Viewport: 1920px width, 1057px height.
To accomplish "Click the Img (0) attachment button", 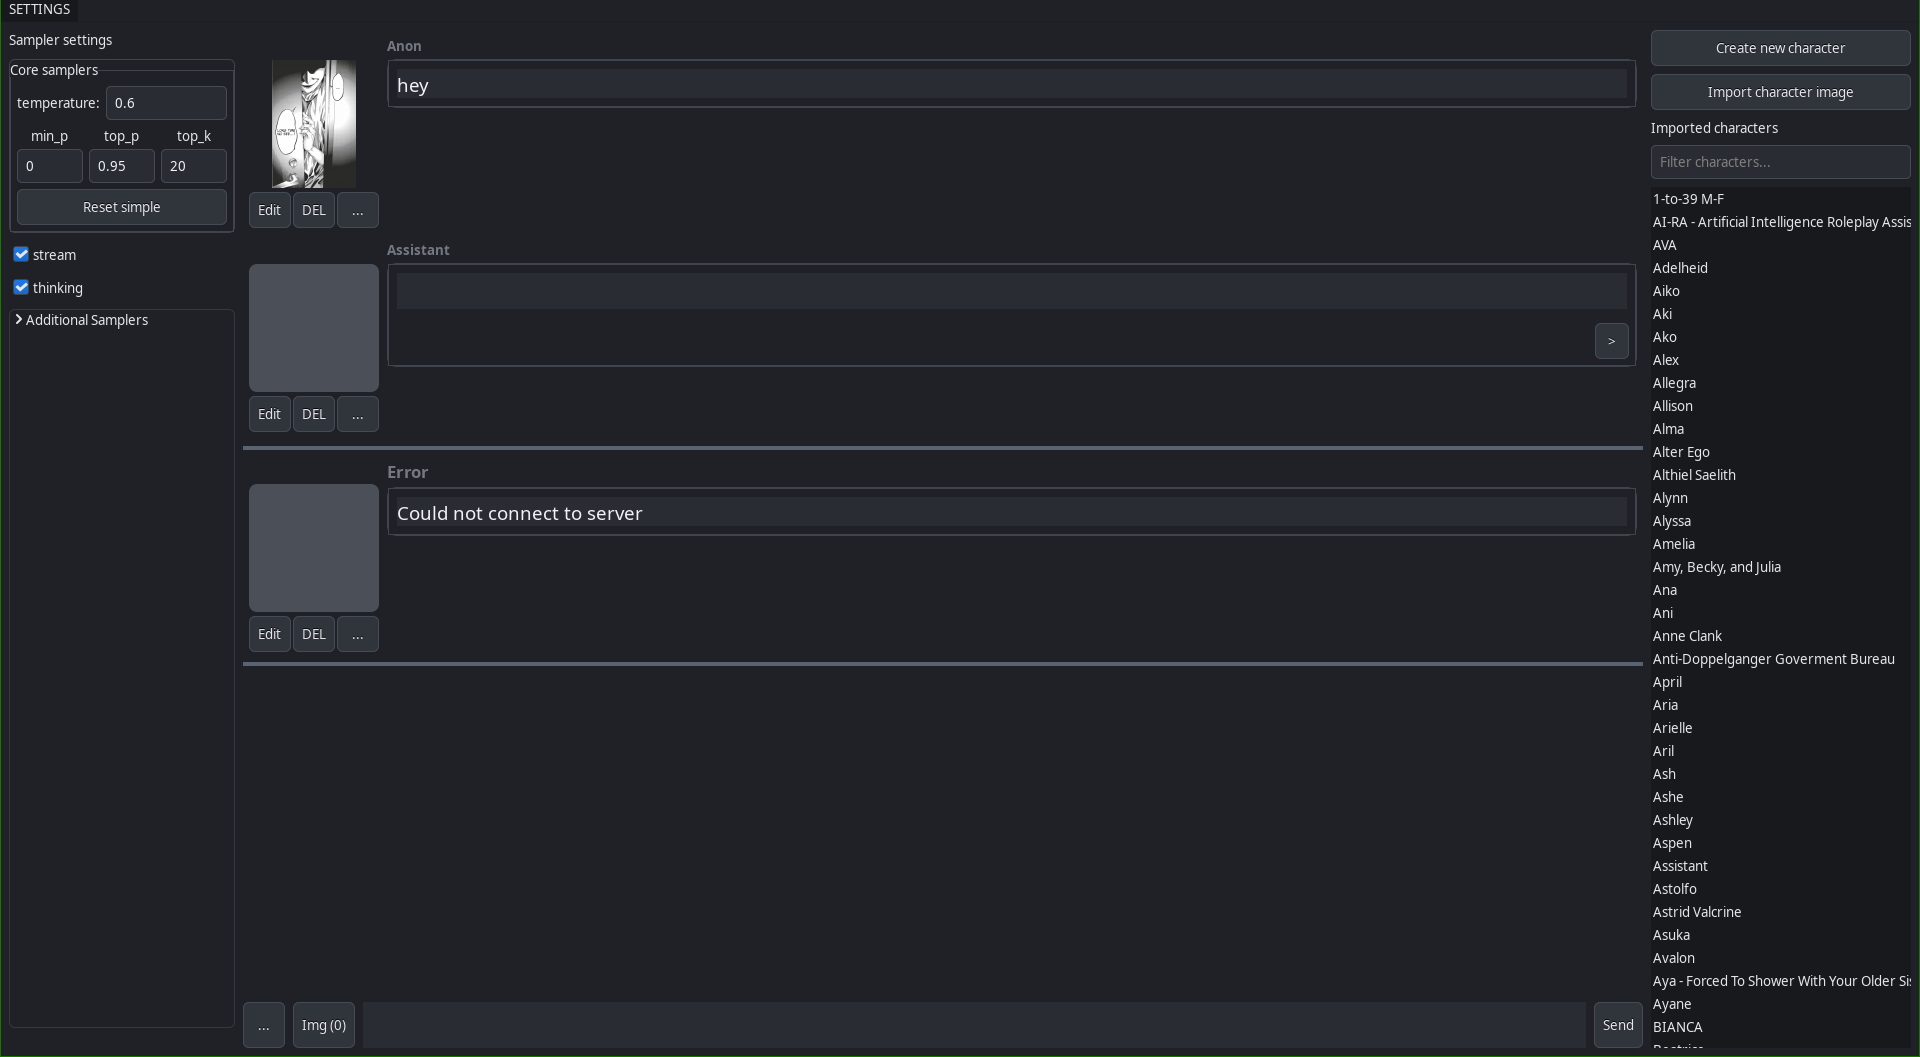I will coord(324,1025).
